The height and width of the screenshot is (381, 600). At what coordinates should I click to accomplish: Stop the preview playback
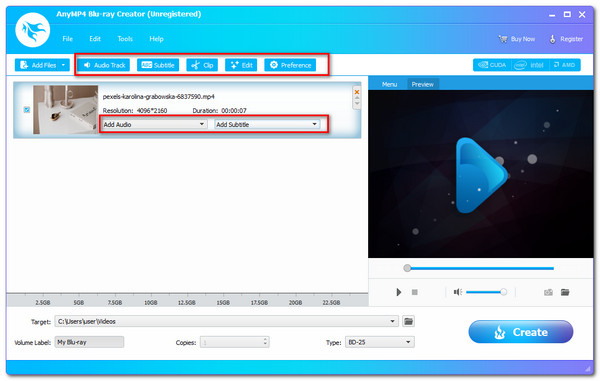[414, 292]
